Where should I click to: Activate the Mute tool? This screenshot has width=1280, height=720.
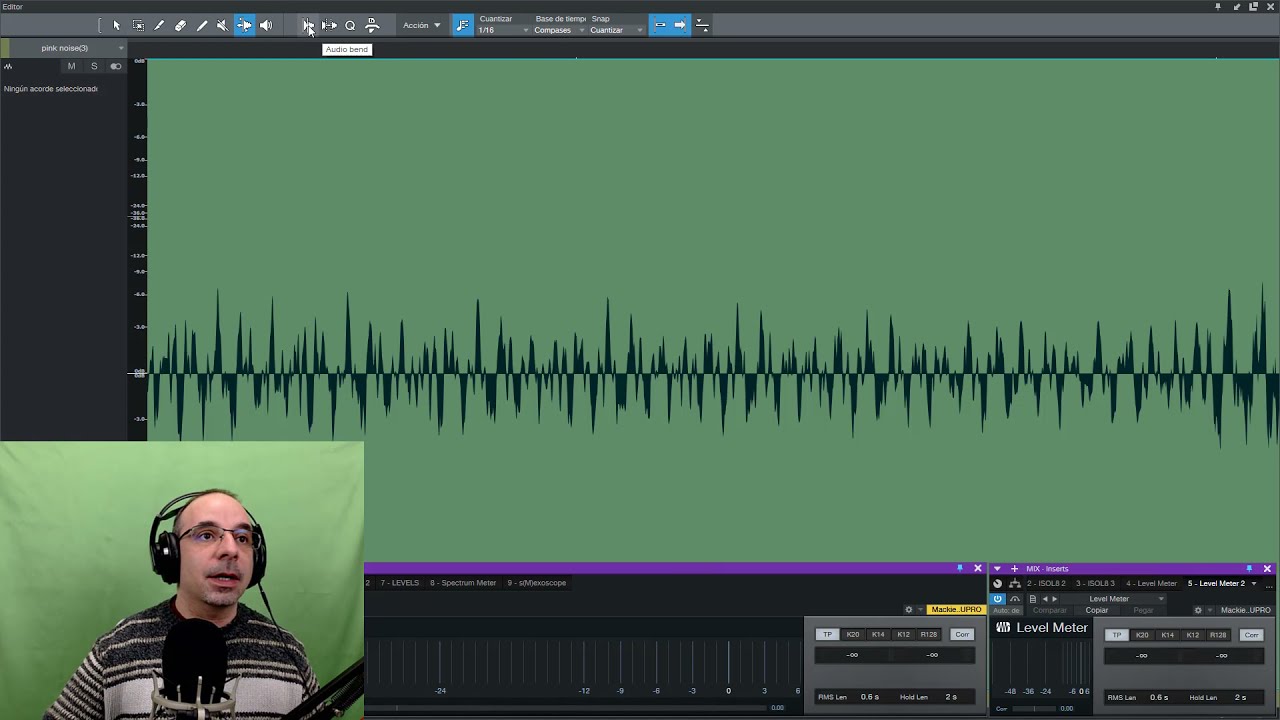point(222,25)
